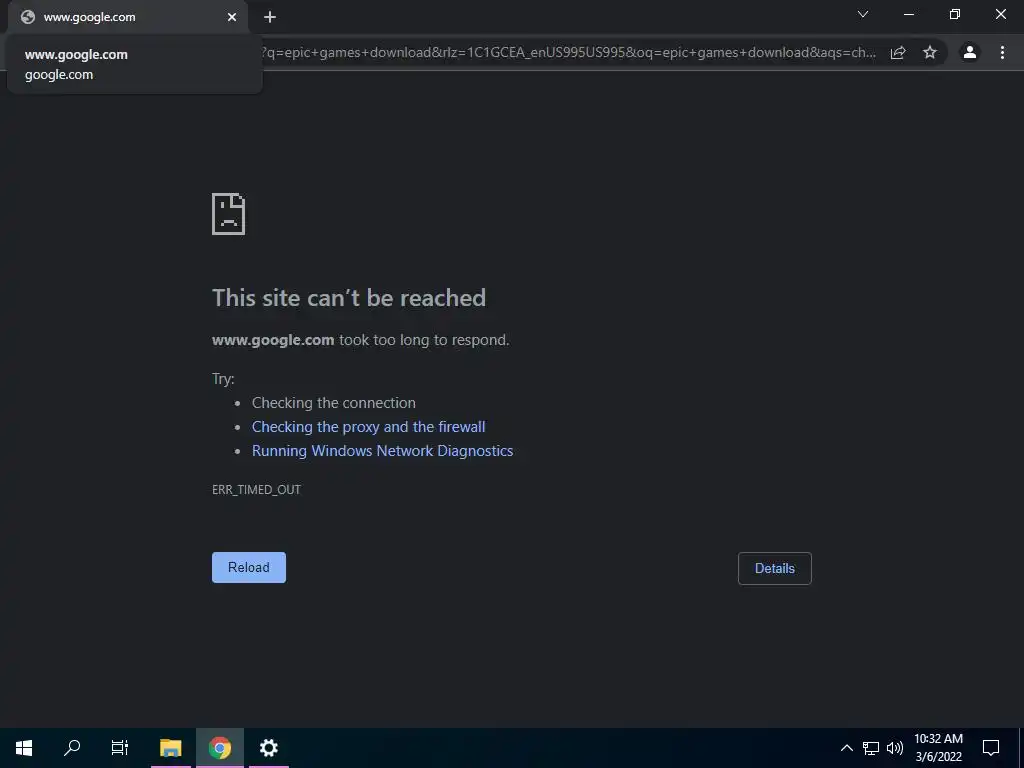Click Running Windows Network Diagnostics link
The height and width of the screenshot is (768, 1024).
coord(382,451)
